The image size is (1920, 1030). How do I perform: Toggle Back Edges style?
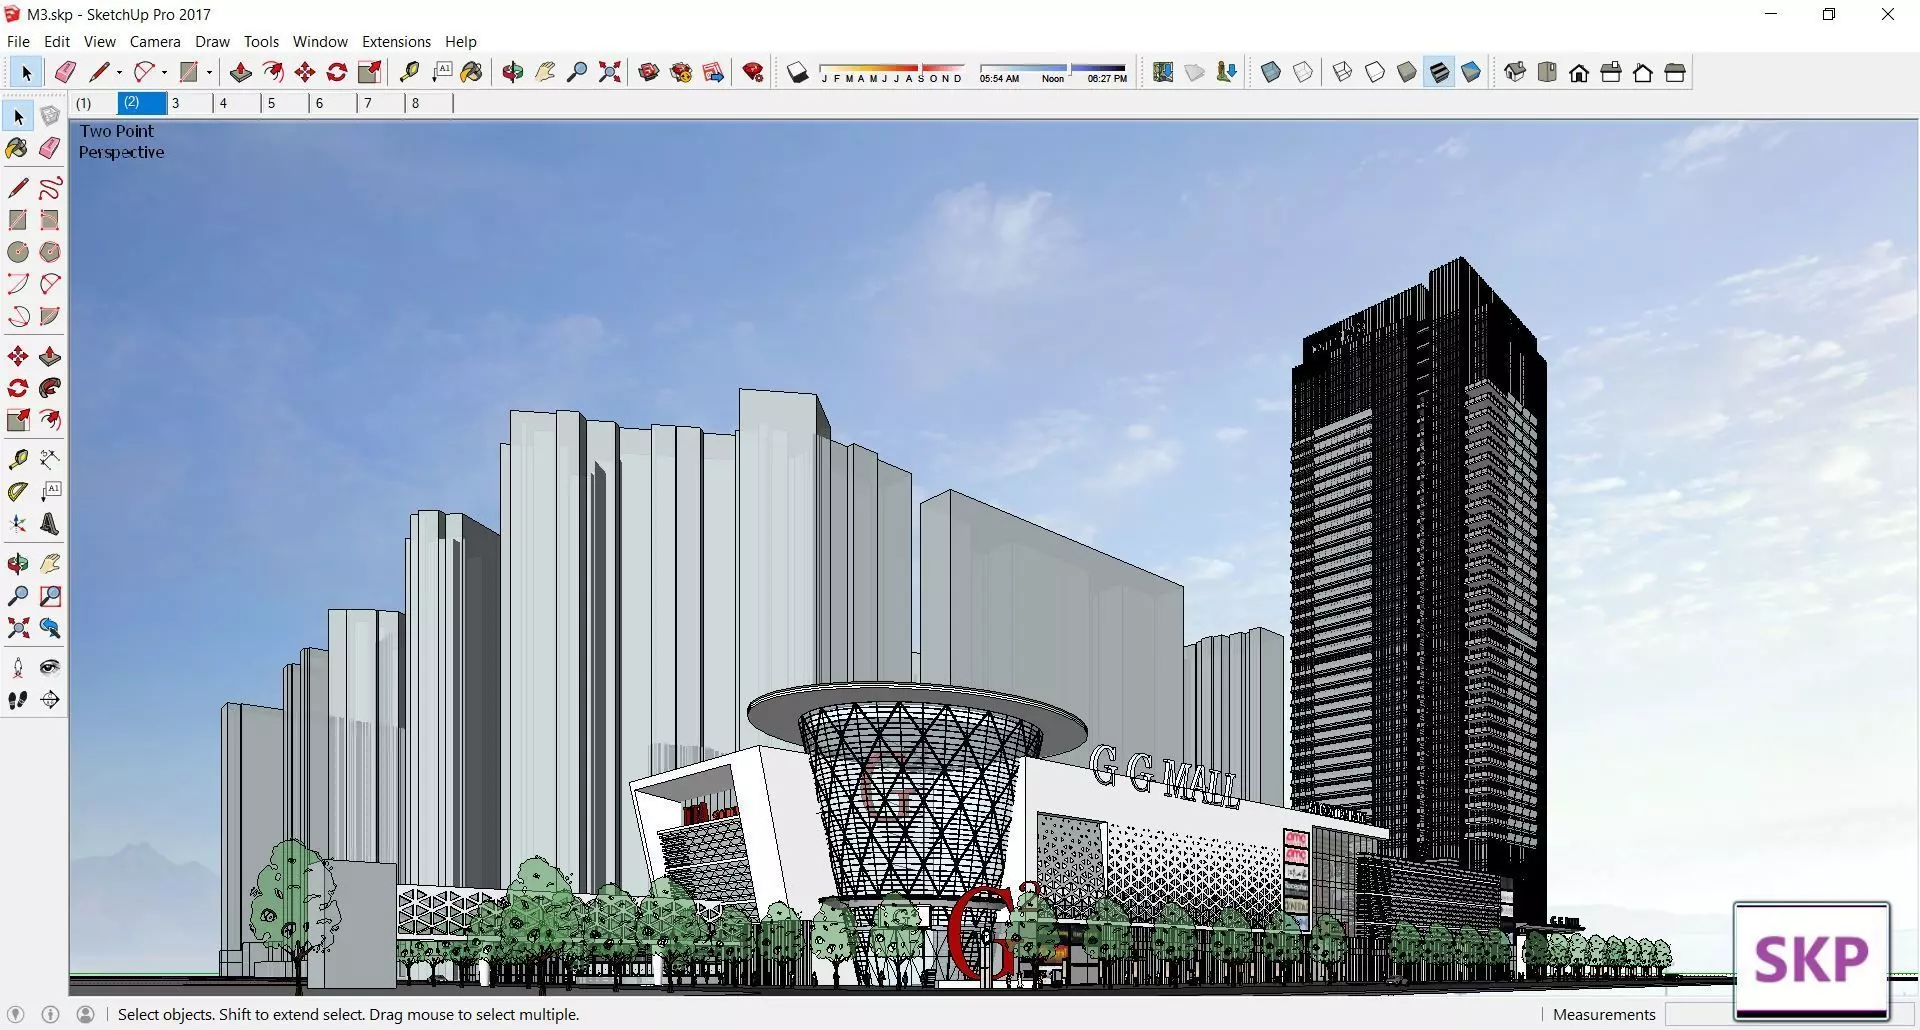click(x=1303, y=72)
